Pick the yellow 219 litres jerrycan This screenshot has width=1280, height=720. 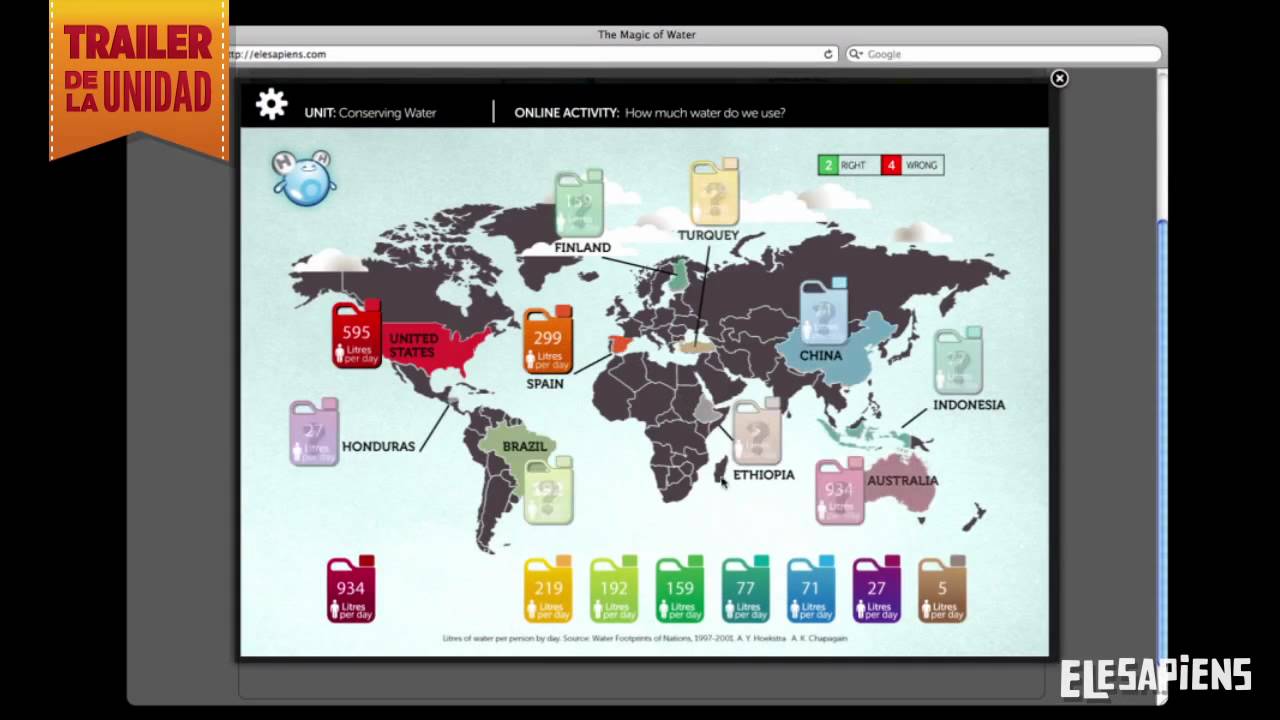tap(549, 590)
